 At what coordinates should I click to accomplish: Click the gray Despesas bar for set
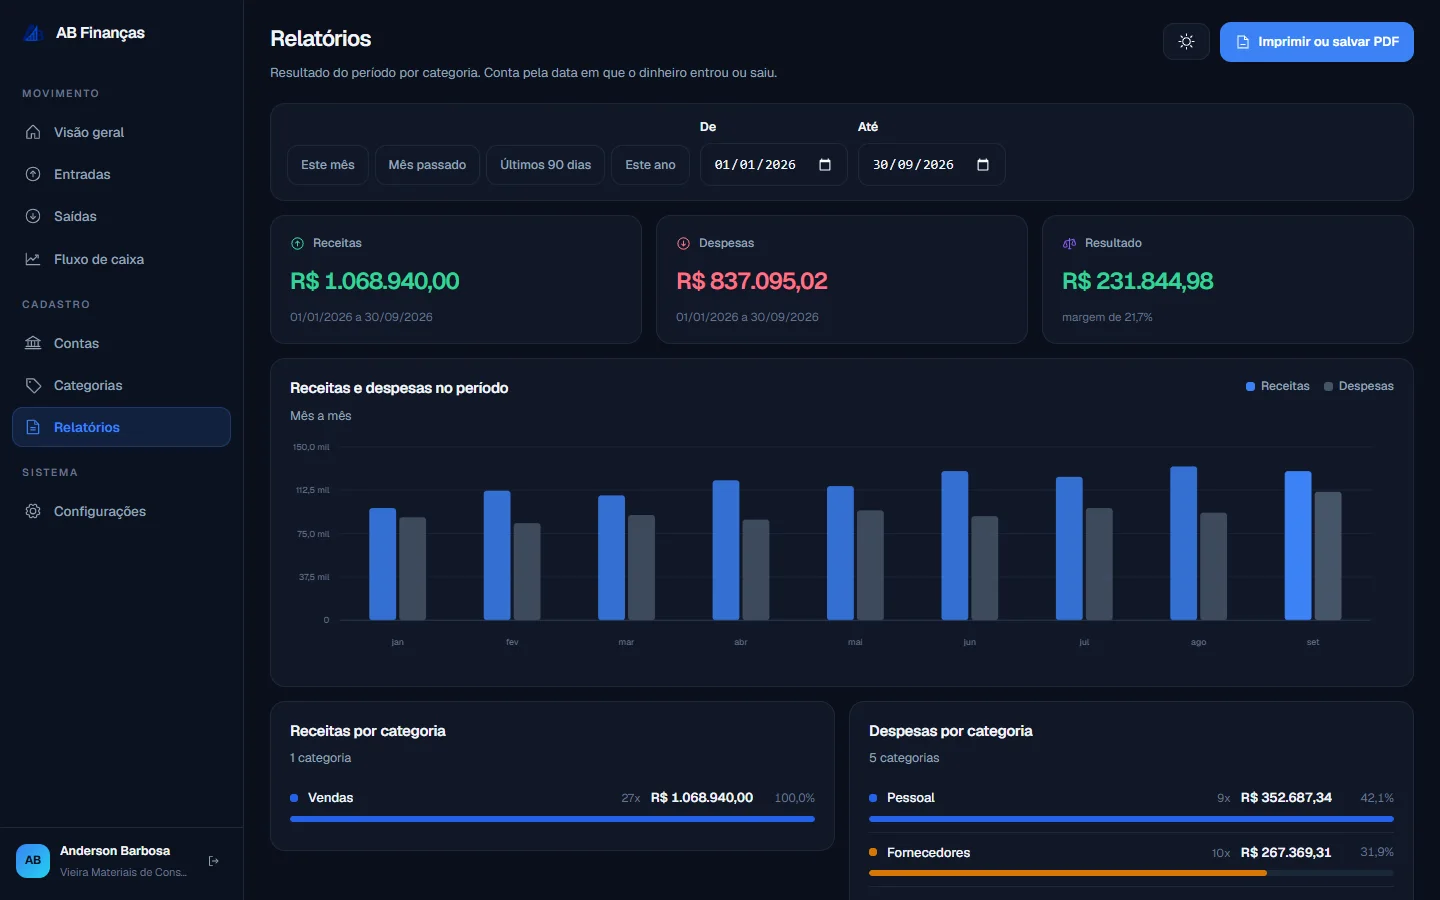1328,556
